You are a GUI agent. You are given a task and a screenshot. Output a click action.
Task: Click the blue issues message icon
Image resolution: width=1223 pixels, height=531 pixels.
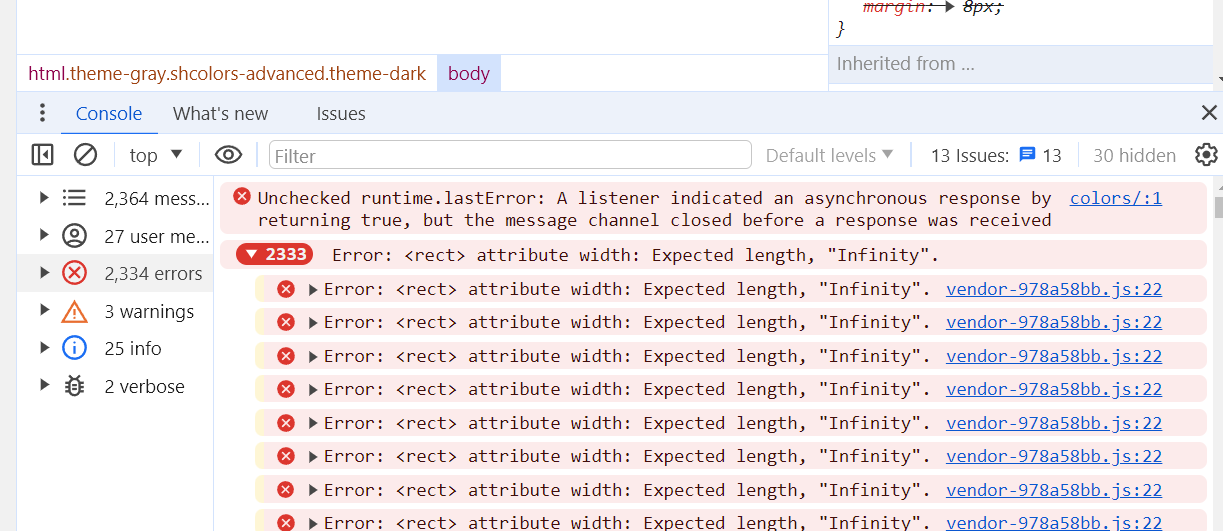click(x=1027, y=155)
